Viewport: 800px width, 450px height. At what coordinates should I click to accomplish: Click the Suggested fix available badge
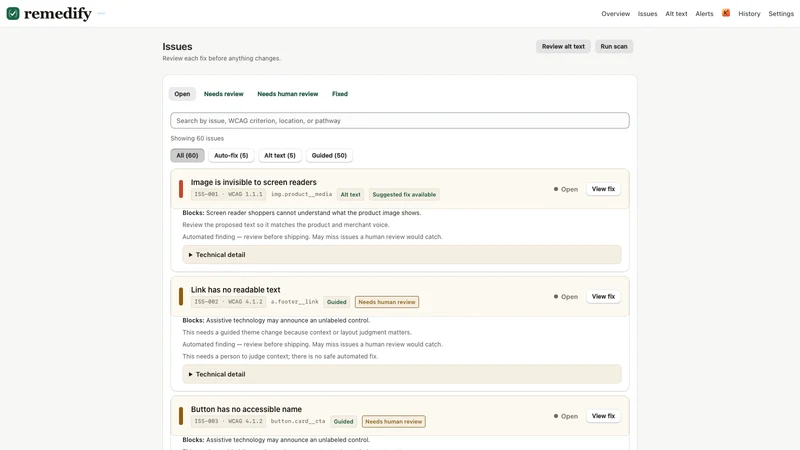[x=404, y=194]
